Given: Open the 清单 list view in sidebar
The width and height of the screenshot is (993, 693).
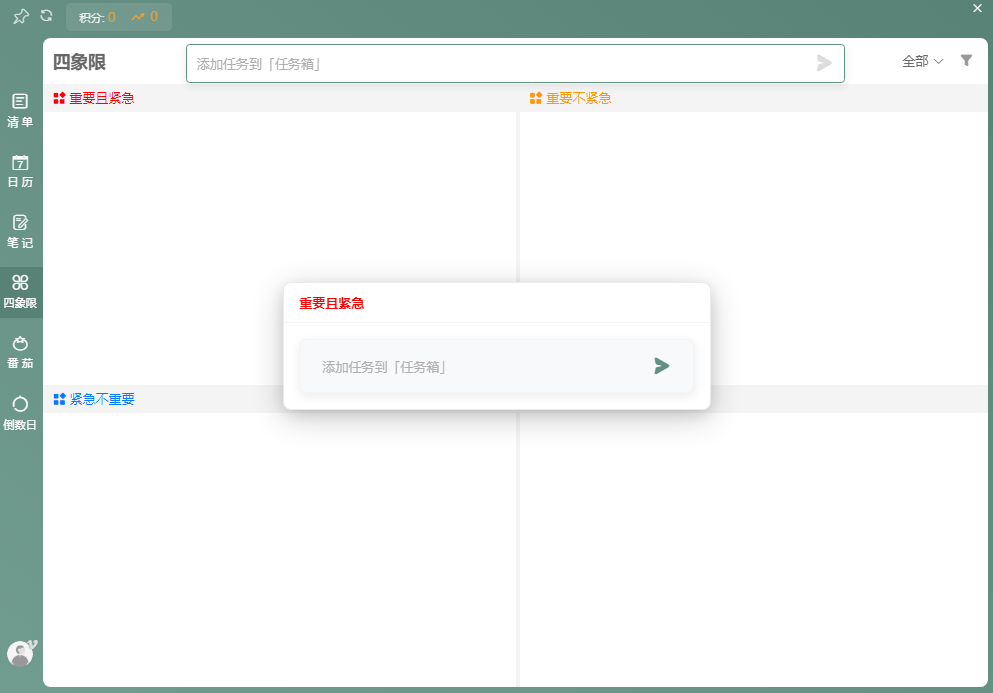Looking at the screenshot, I should [x=20, y=110].
